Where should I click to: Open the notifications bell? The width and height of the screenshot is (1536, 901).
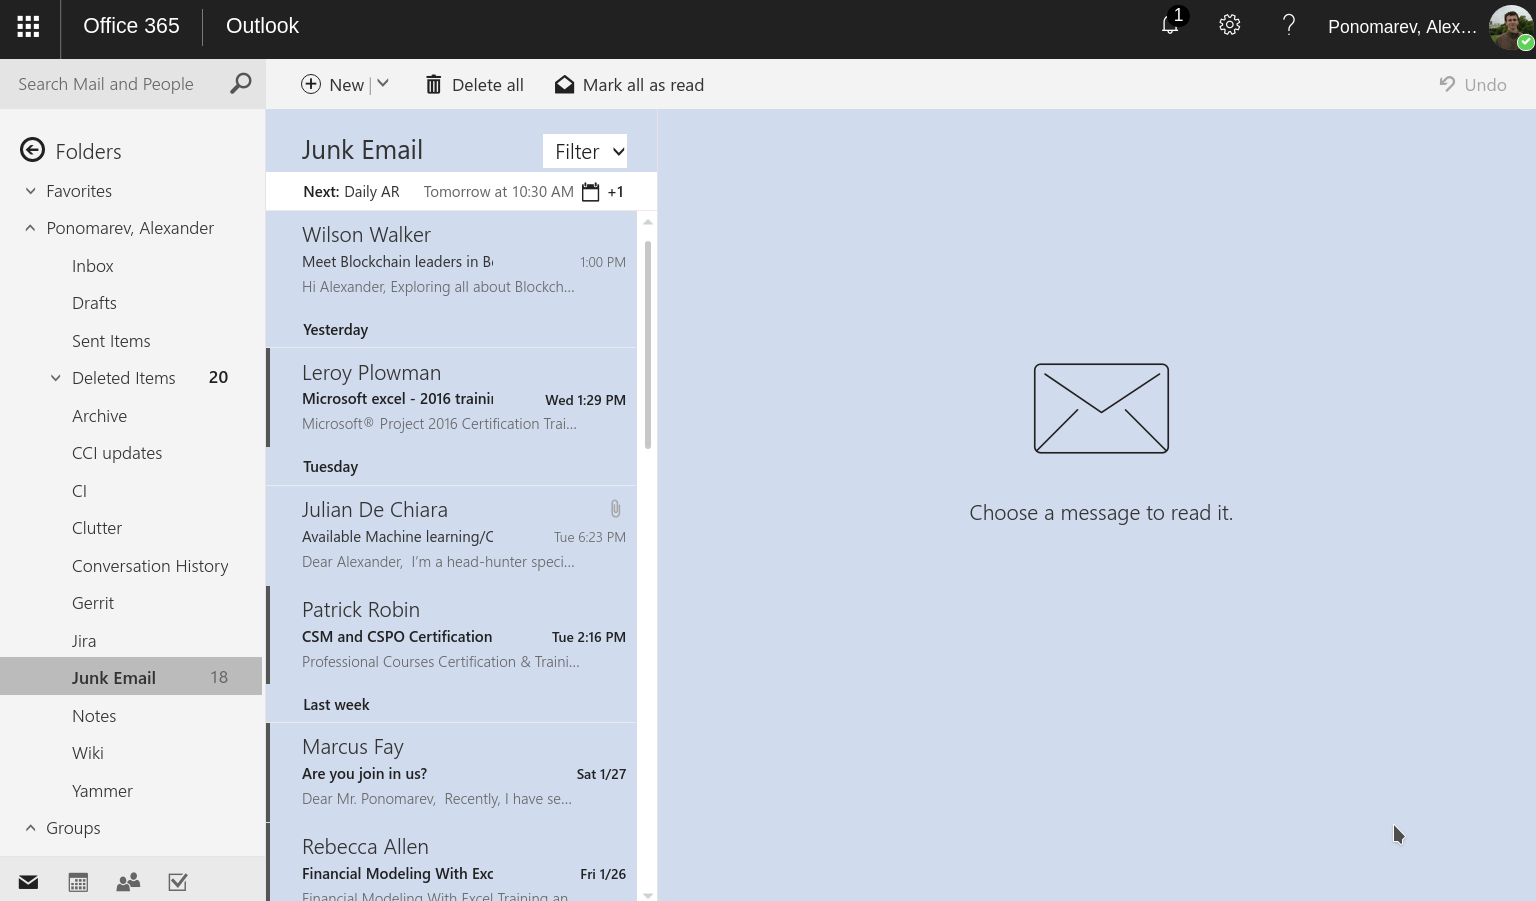click(1169, 26)
